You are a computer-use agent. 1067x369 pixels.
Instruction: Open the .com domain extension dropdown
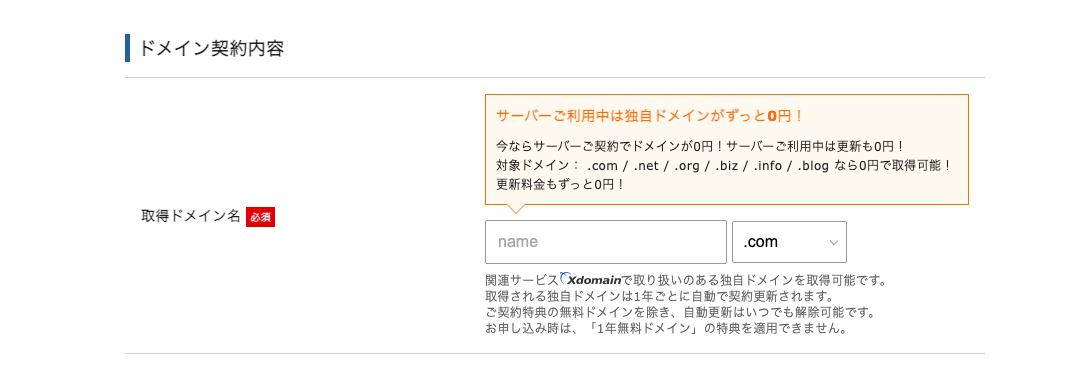pos(789,242)
